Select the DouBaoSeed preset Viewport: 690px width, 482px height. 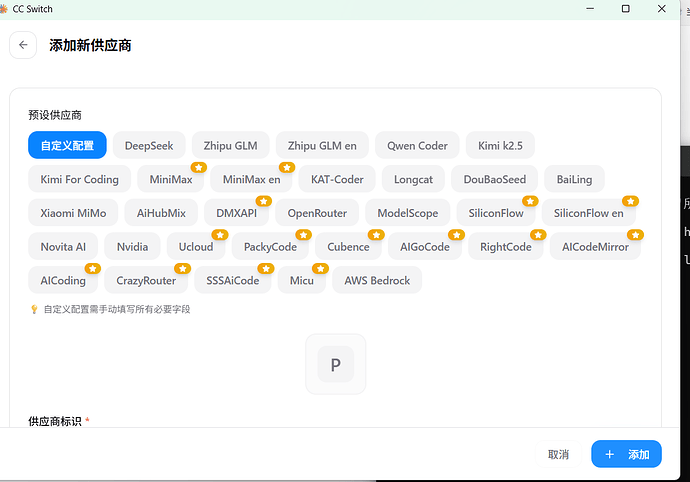[x=495, y=179]
